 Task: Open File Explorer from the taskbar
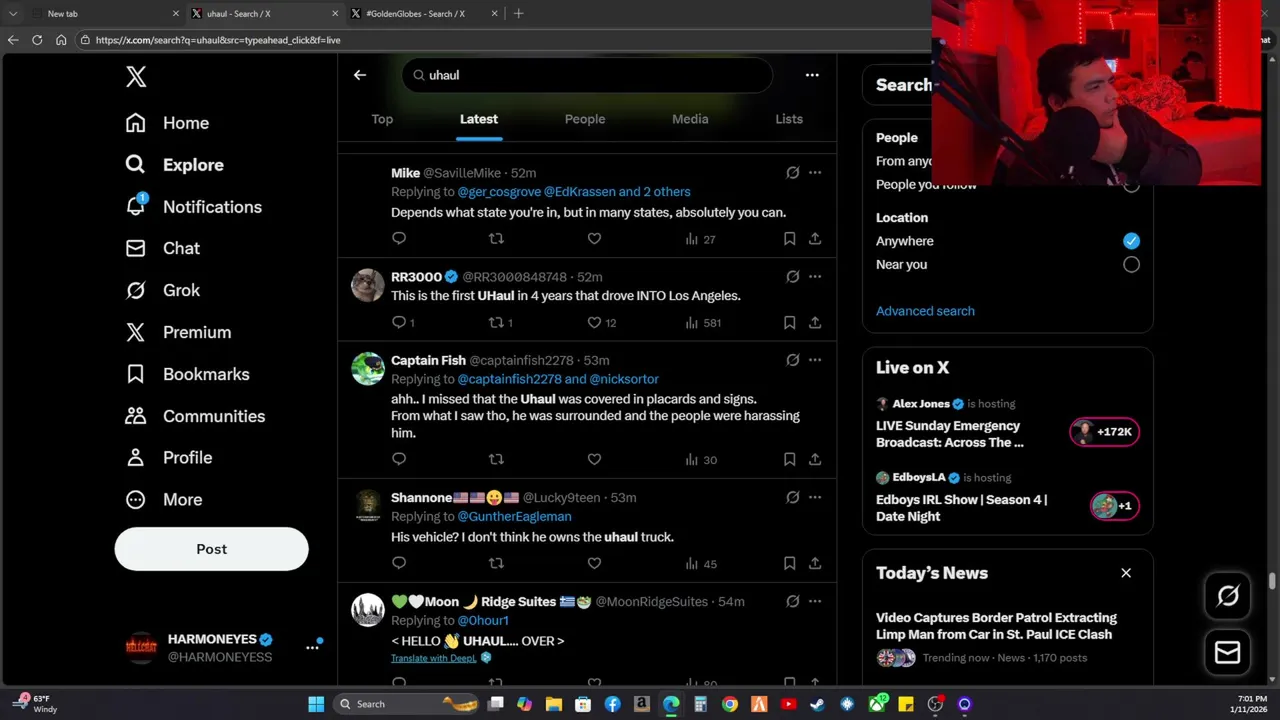[x=554, y=704]
